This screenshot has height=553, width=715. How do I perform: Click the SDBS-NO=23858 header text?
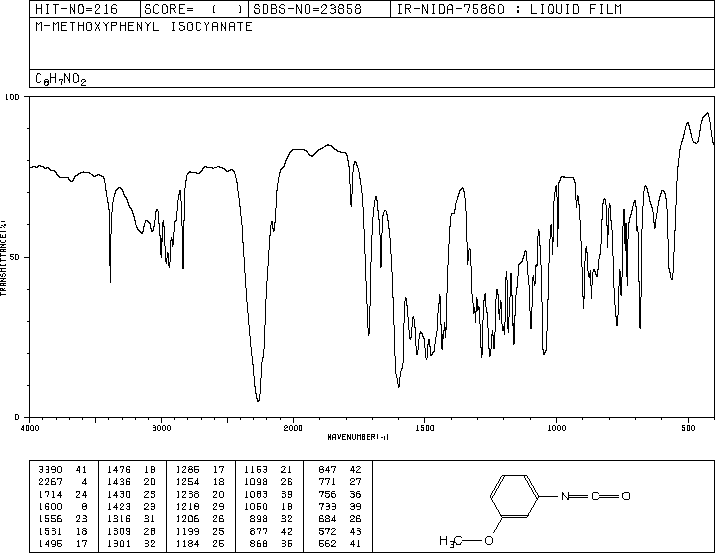[x=307, y=9]
